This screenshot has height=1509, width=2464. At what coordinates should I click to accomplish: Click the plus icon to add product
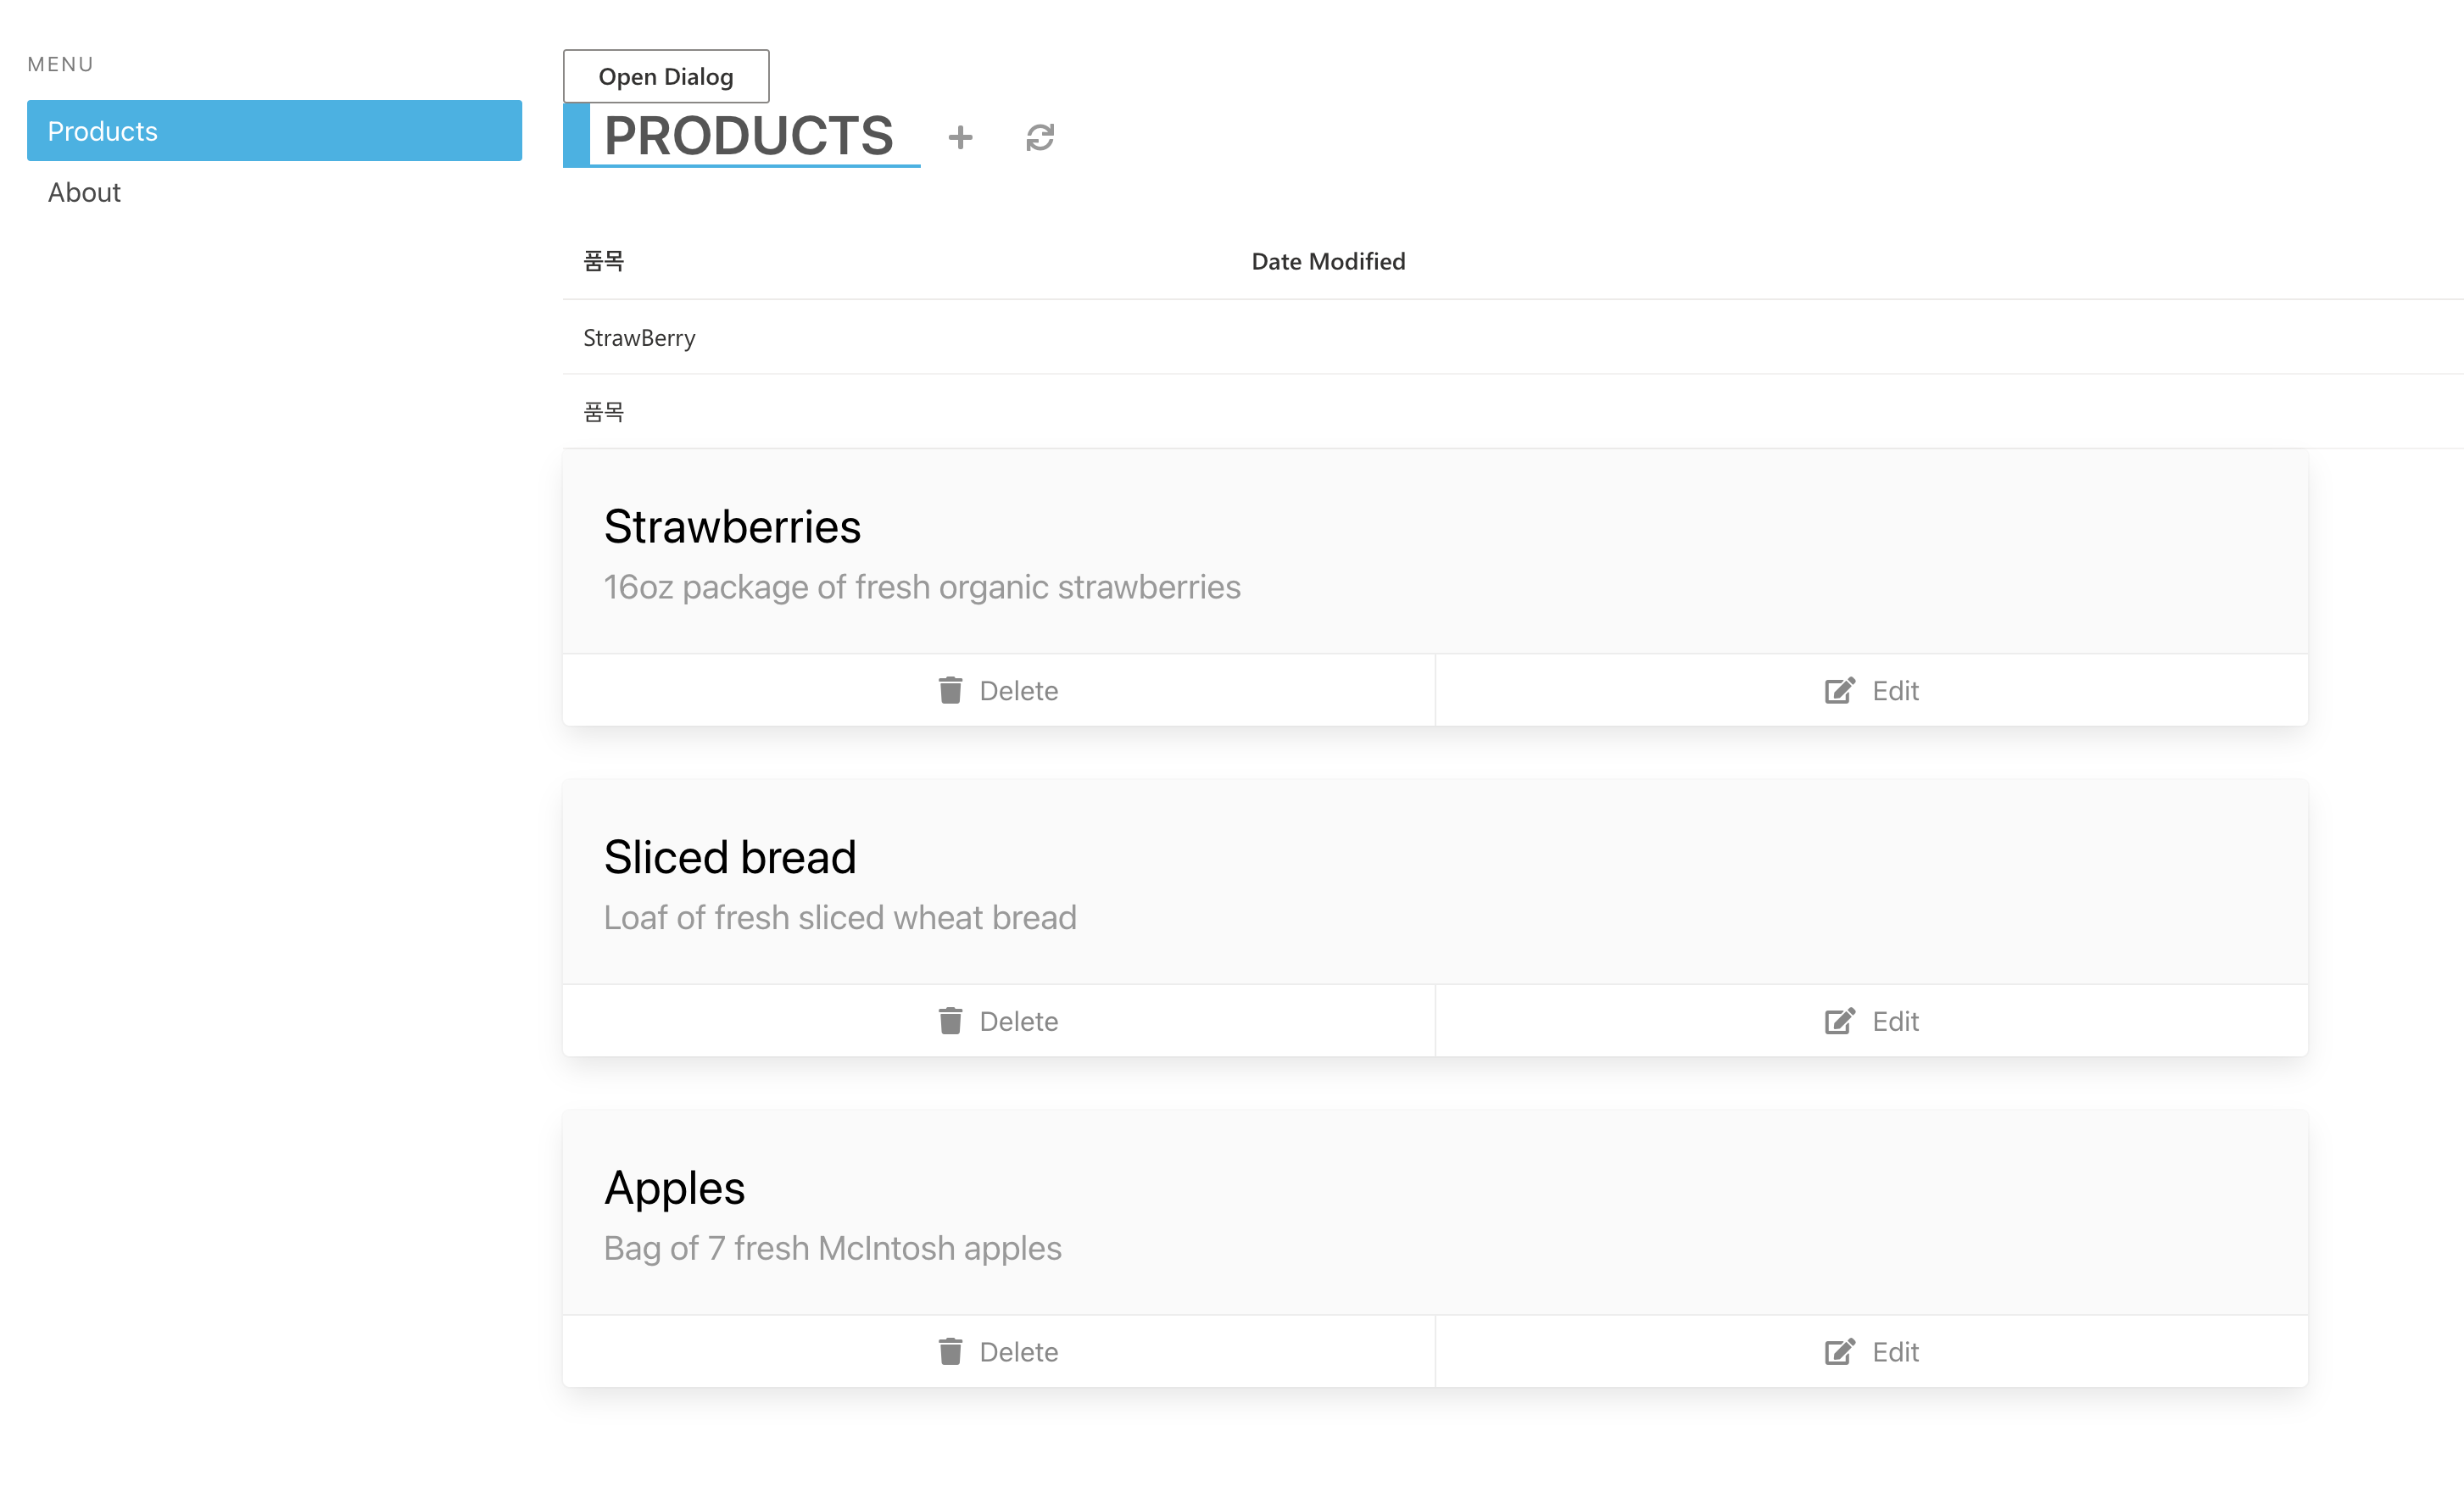[960, 137]
